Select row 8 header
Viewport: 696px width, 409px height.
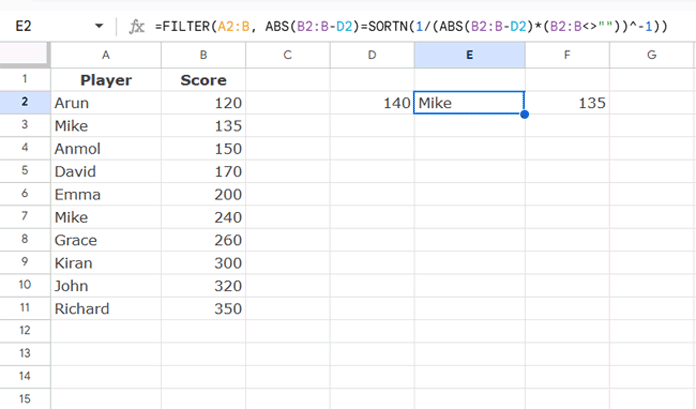click(x=25, y=240)
